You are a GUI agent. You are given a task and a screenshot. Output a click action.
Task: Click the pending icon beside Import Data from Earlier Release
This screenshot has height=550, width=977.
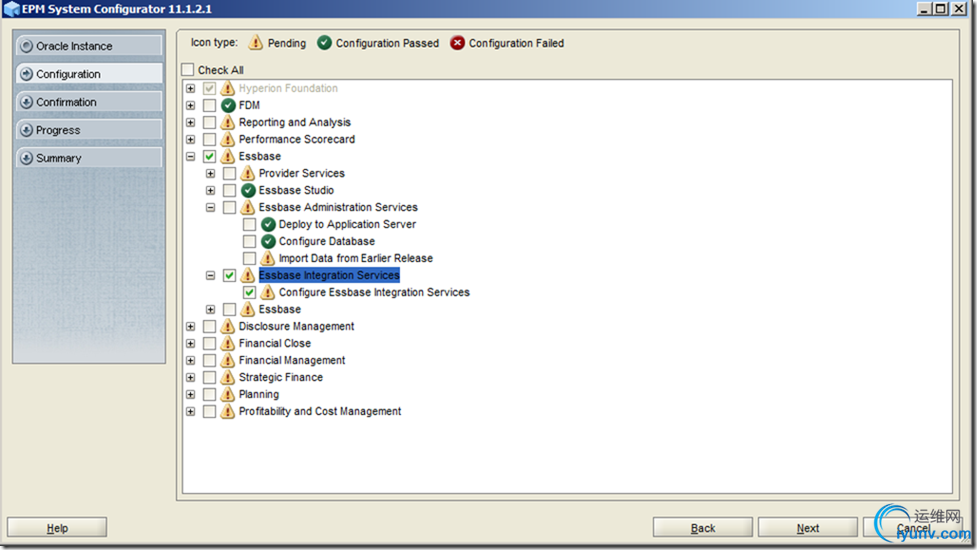[x=268, y=258]
